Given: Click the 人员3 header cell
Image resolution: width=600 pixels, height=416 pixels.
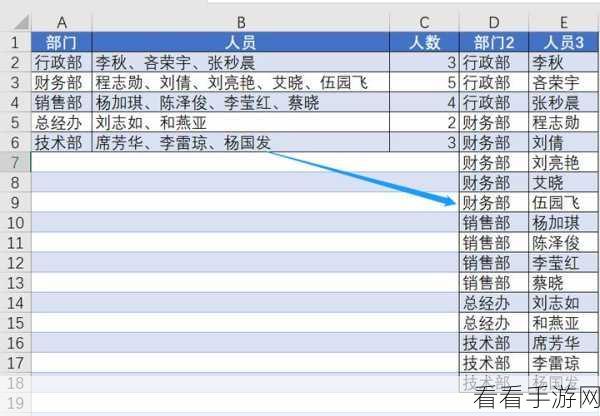Looking at the screenshot, I should point(564,42).
